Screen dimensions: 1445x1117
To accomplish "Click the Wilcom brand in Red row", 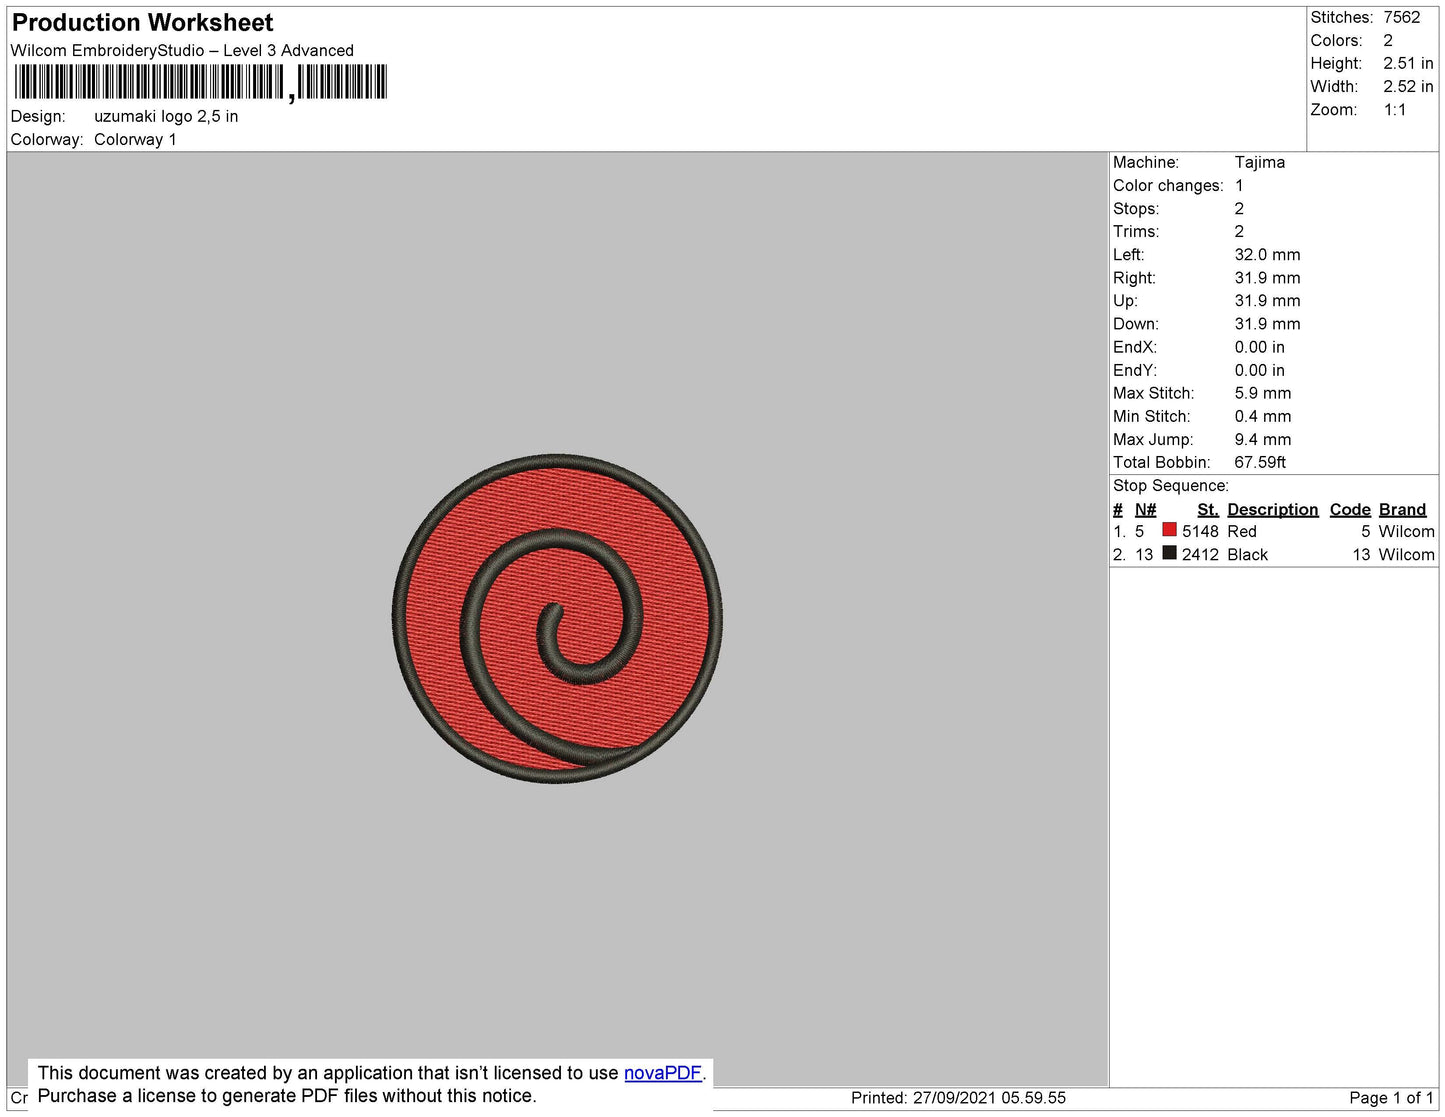I will coord(1406,531).
